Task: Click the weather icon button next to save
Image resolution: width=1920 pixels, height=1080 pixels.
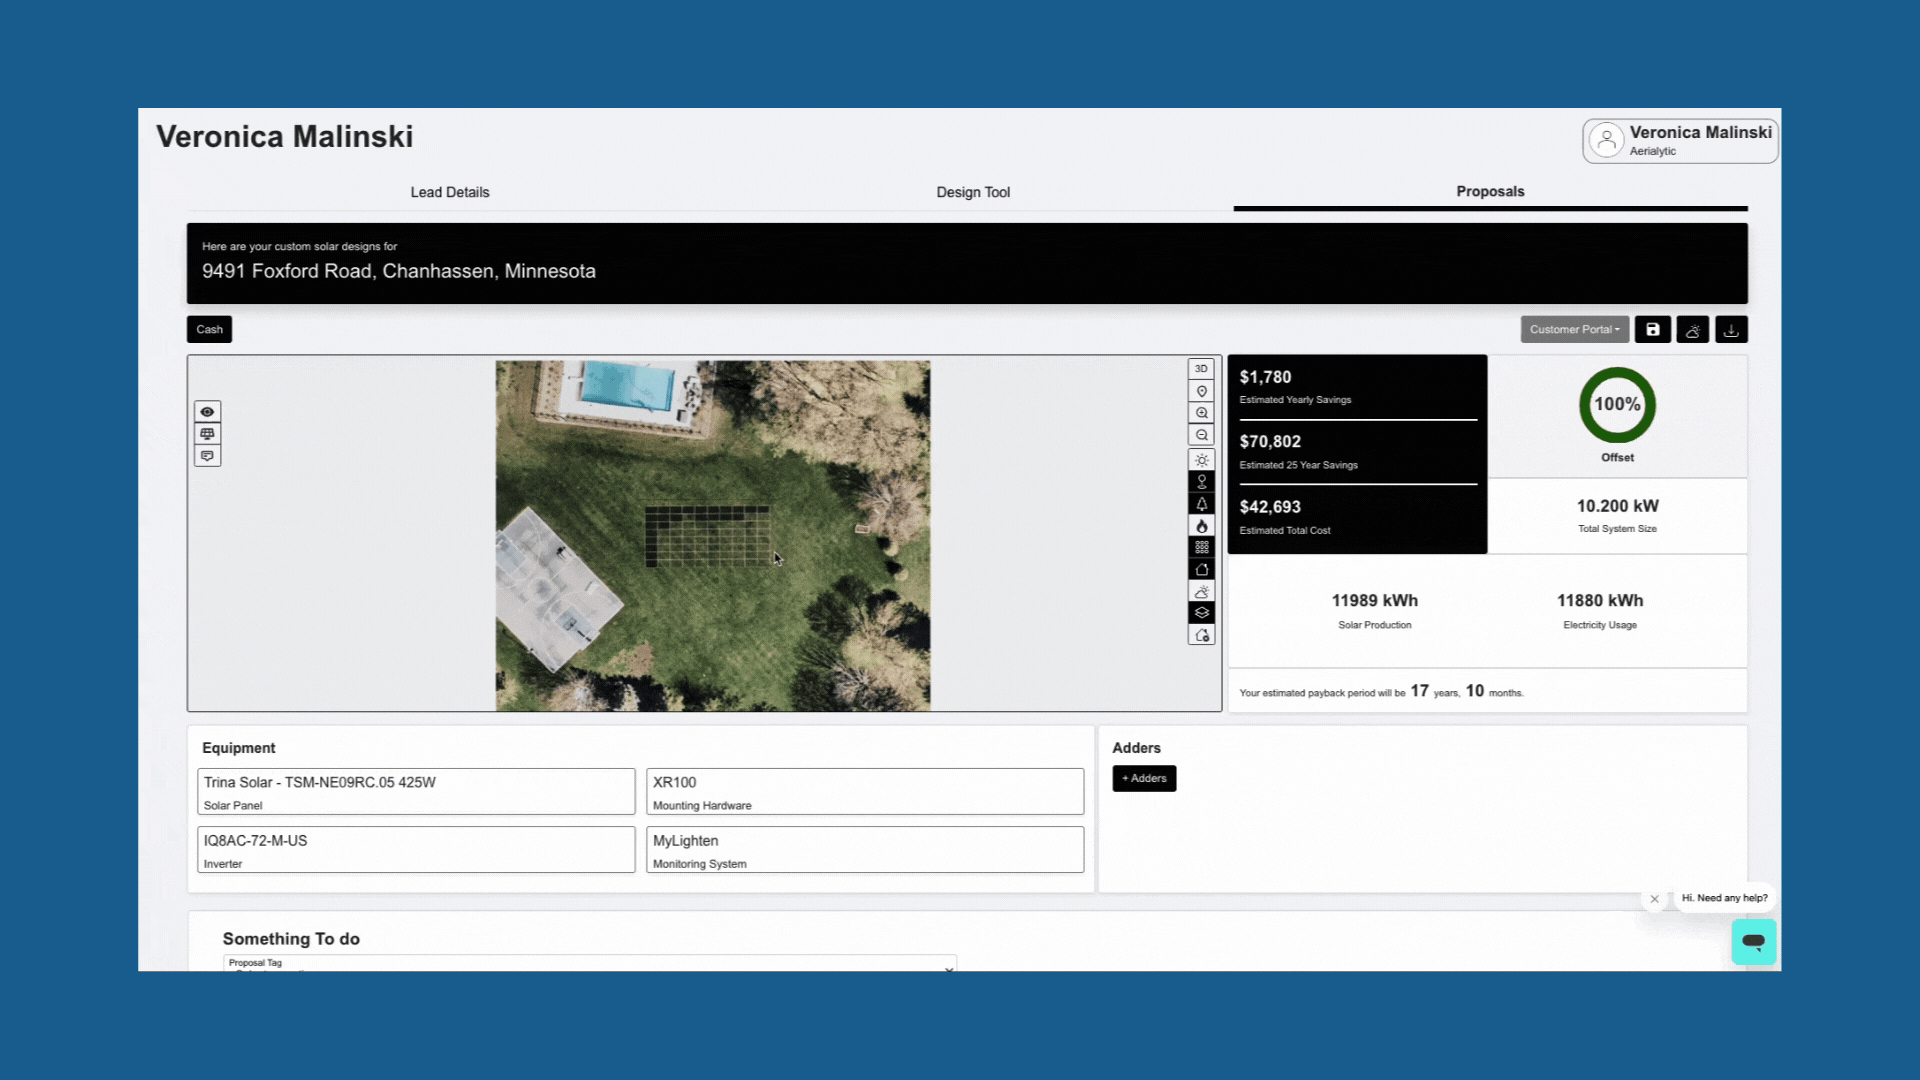Action: [1692, 329]
